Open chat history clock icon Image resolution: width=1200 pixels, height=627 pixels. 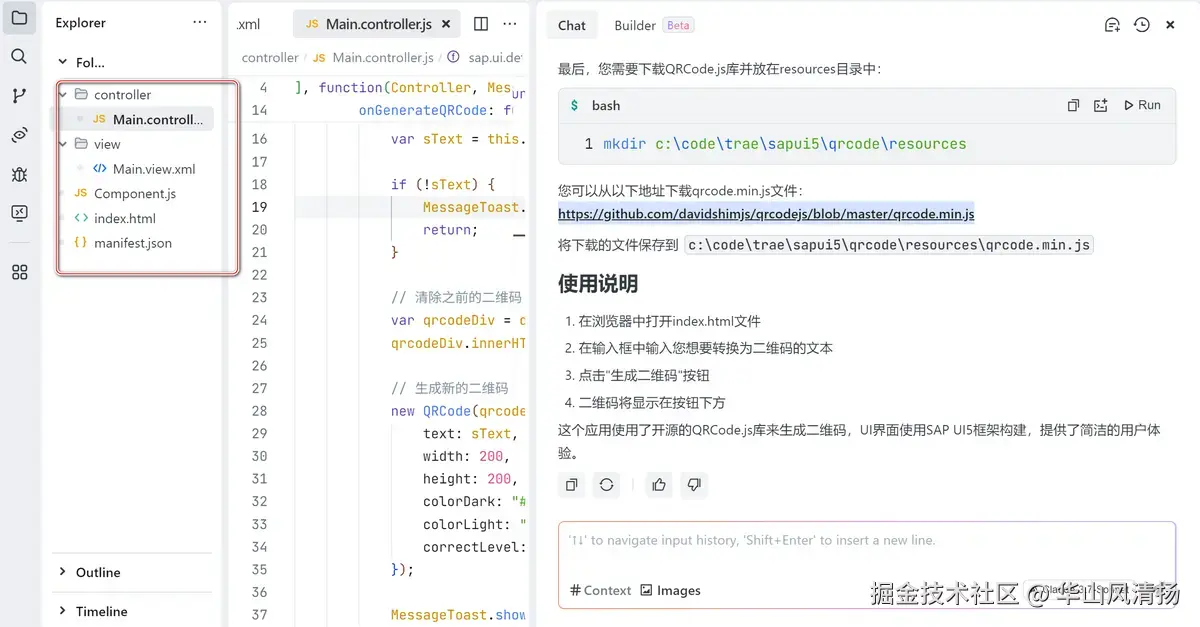coord(1142,25)
